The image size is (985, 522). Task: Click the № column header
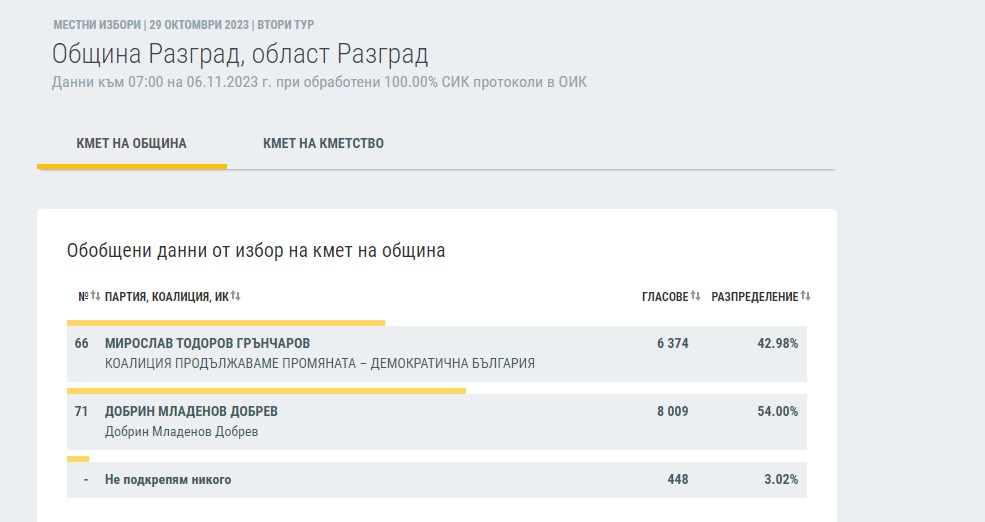pyautogui.click(x=82, y=297)
